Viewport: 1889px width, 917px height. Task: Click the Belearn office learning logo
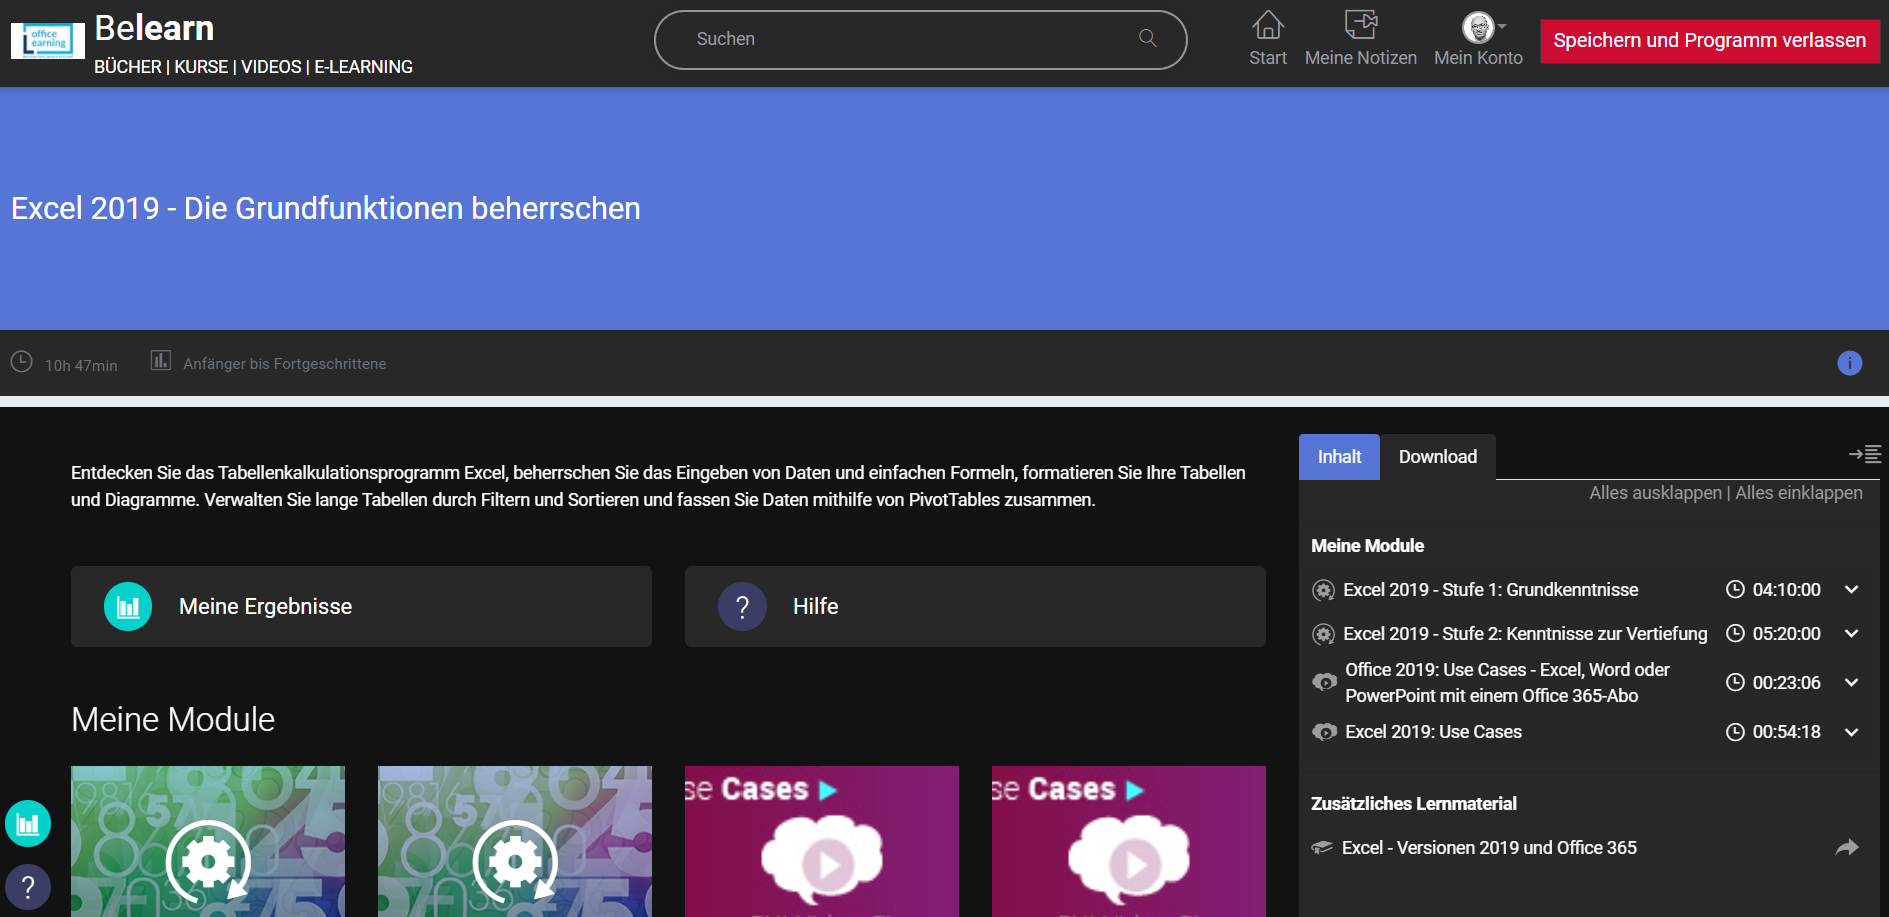point(47,41)
